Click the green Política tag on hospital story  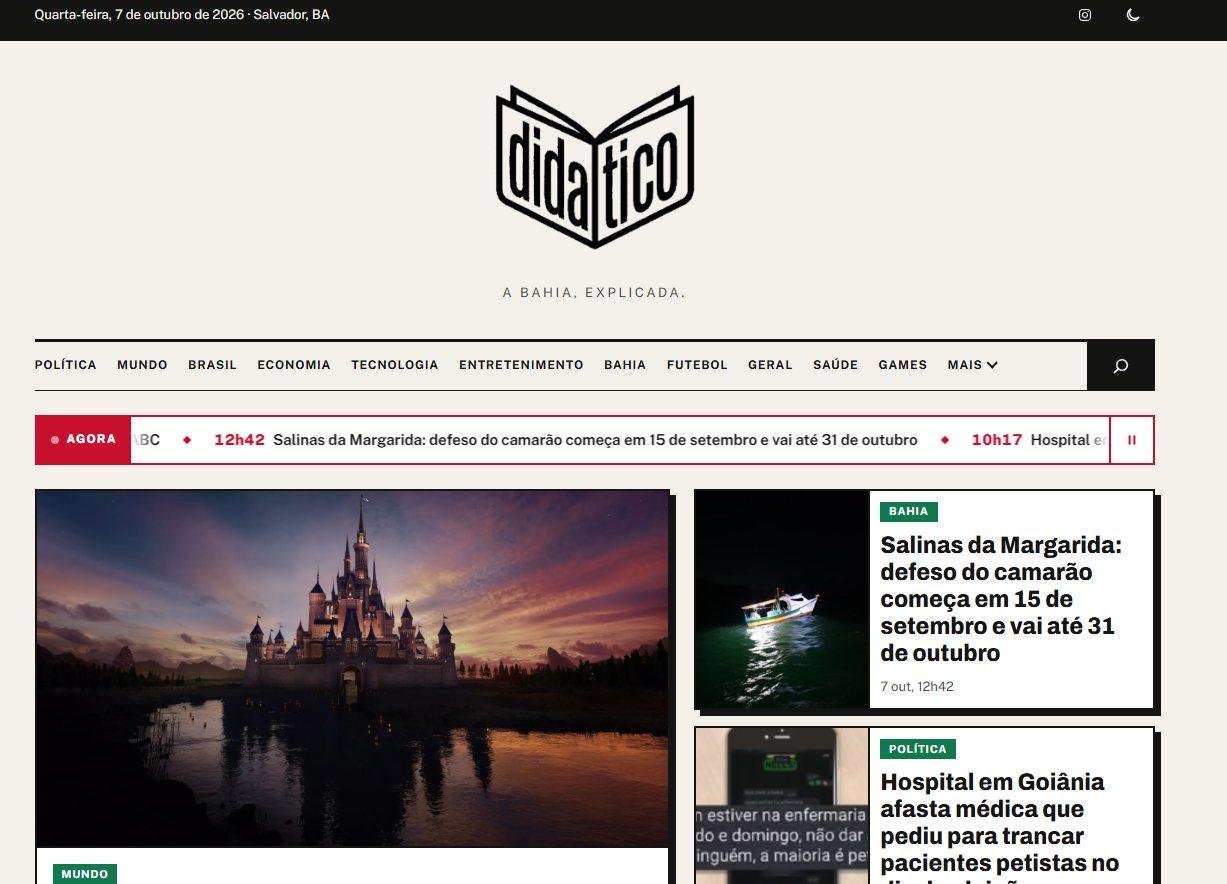pyautogui.click(x=918, y=749)
